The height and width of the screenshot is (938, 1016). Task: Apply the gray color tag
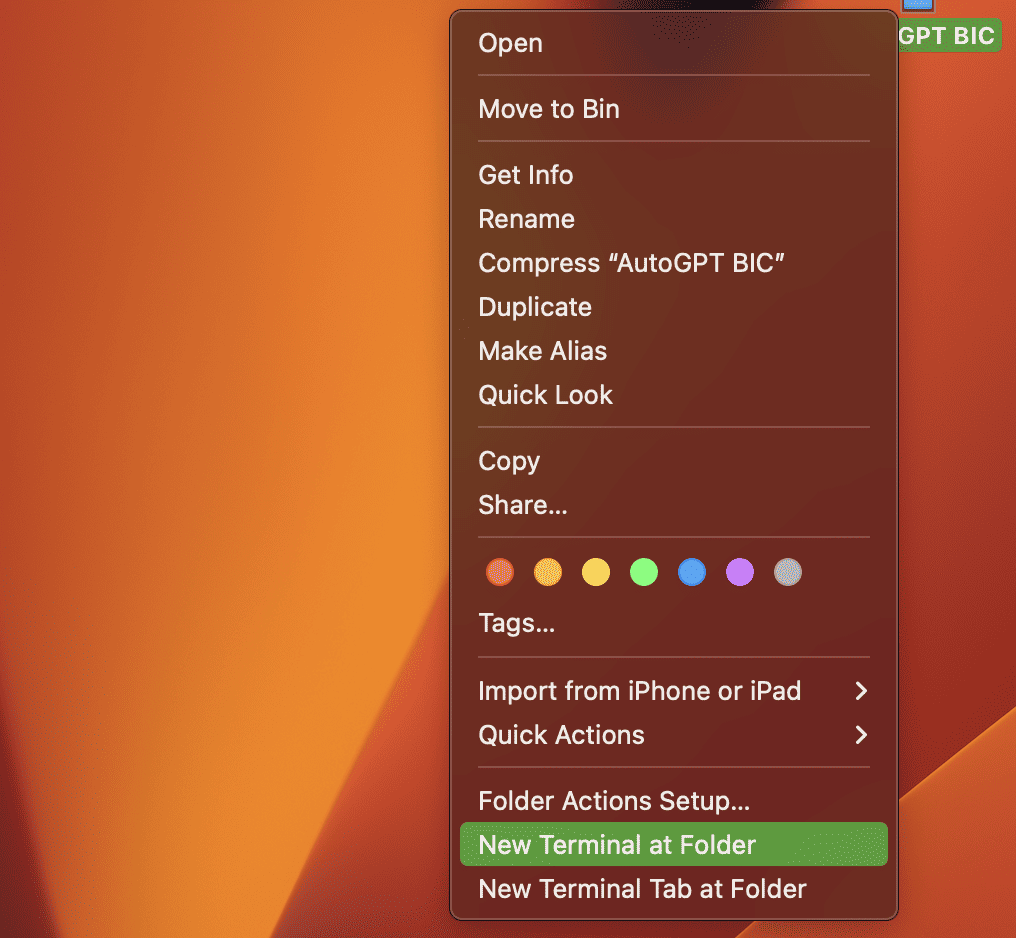pos(787,572)
